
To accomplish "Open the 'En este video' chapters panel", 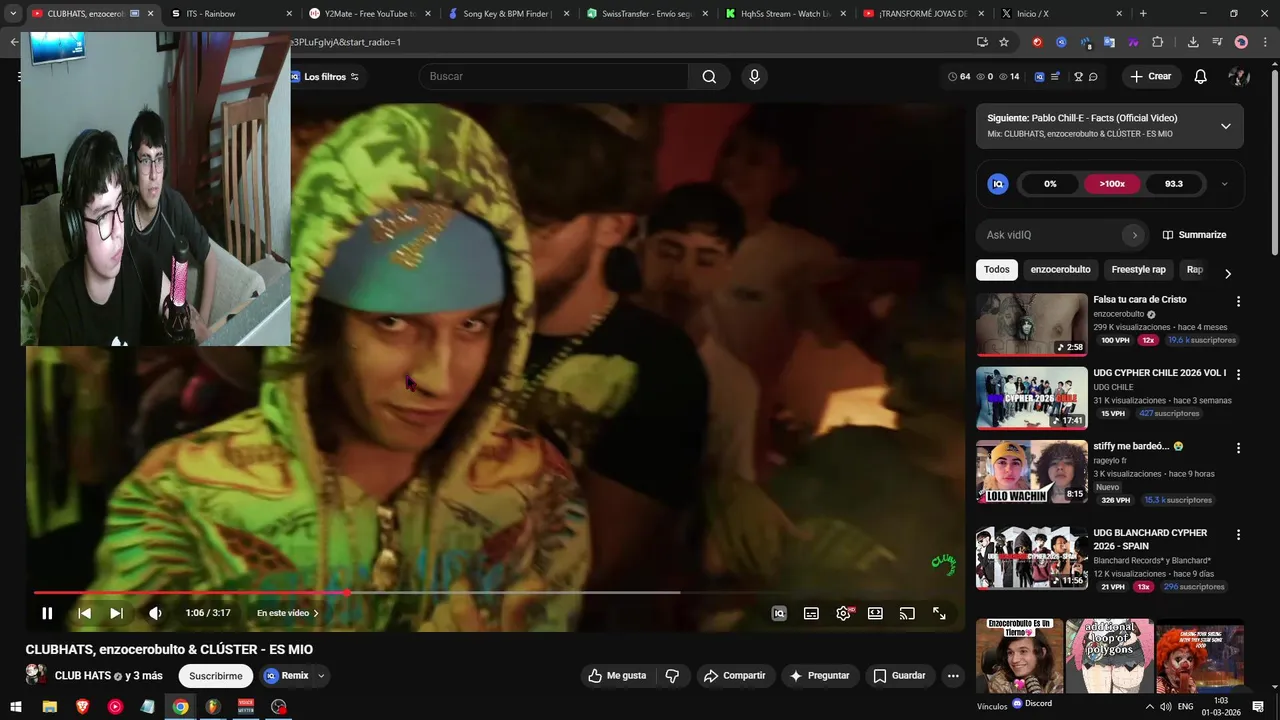I will [x=288, y=613].
